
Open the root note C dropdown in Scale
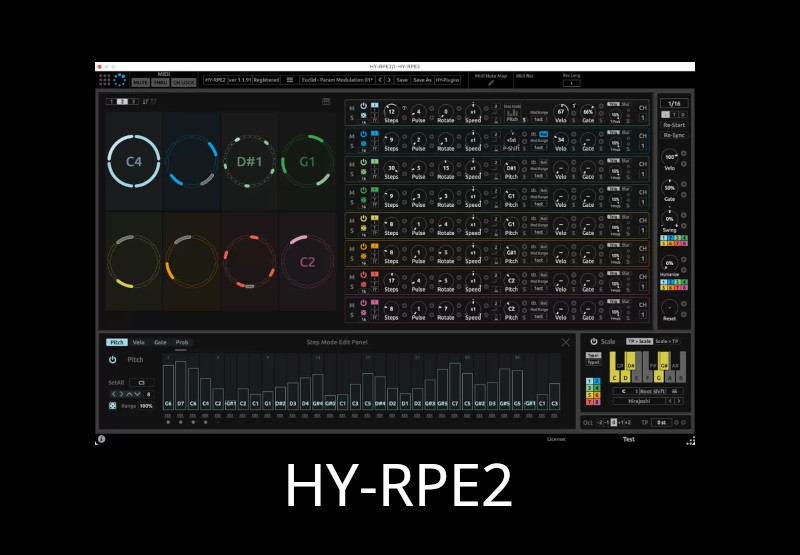(626, 391)
